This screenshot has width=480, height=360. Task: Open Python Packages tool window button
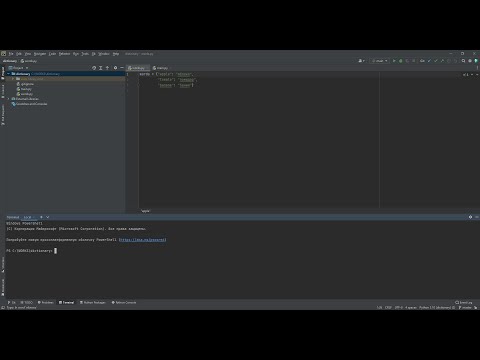click(93, 302)
